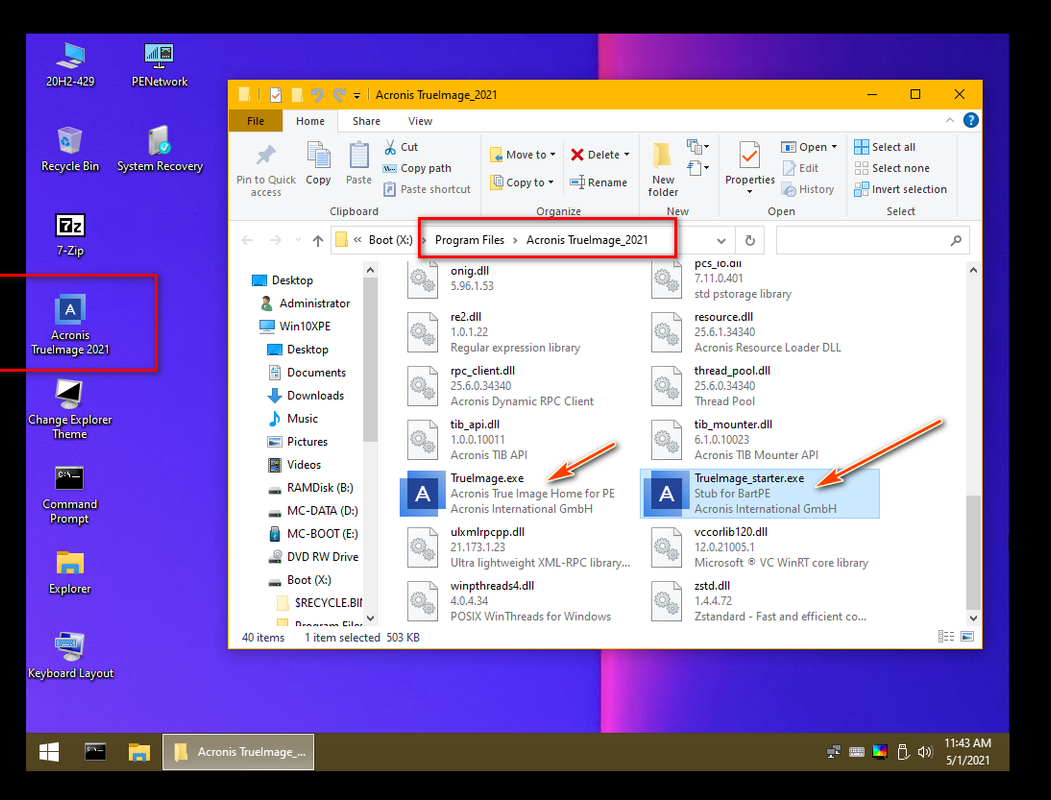
Task: Click Program Files in address breadcrumb
Action: (469, 240)
